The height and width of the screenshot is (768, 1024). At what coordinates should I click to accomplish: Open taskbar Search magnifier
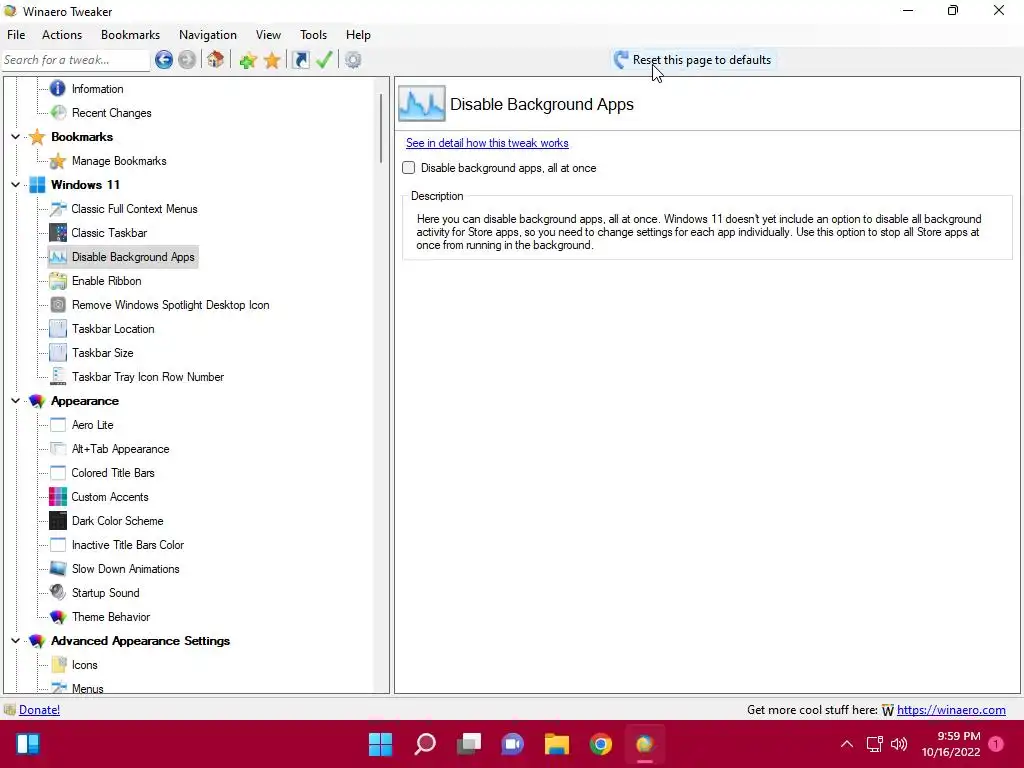425,744
